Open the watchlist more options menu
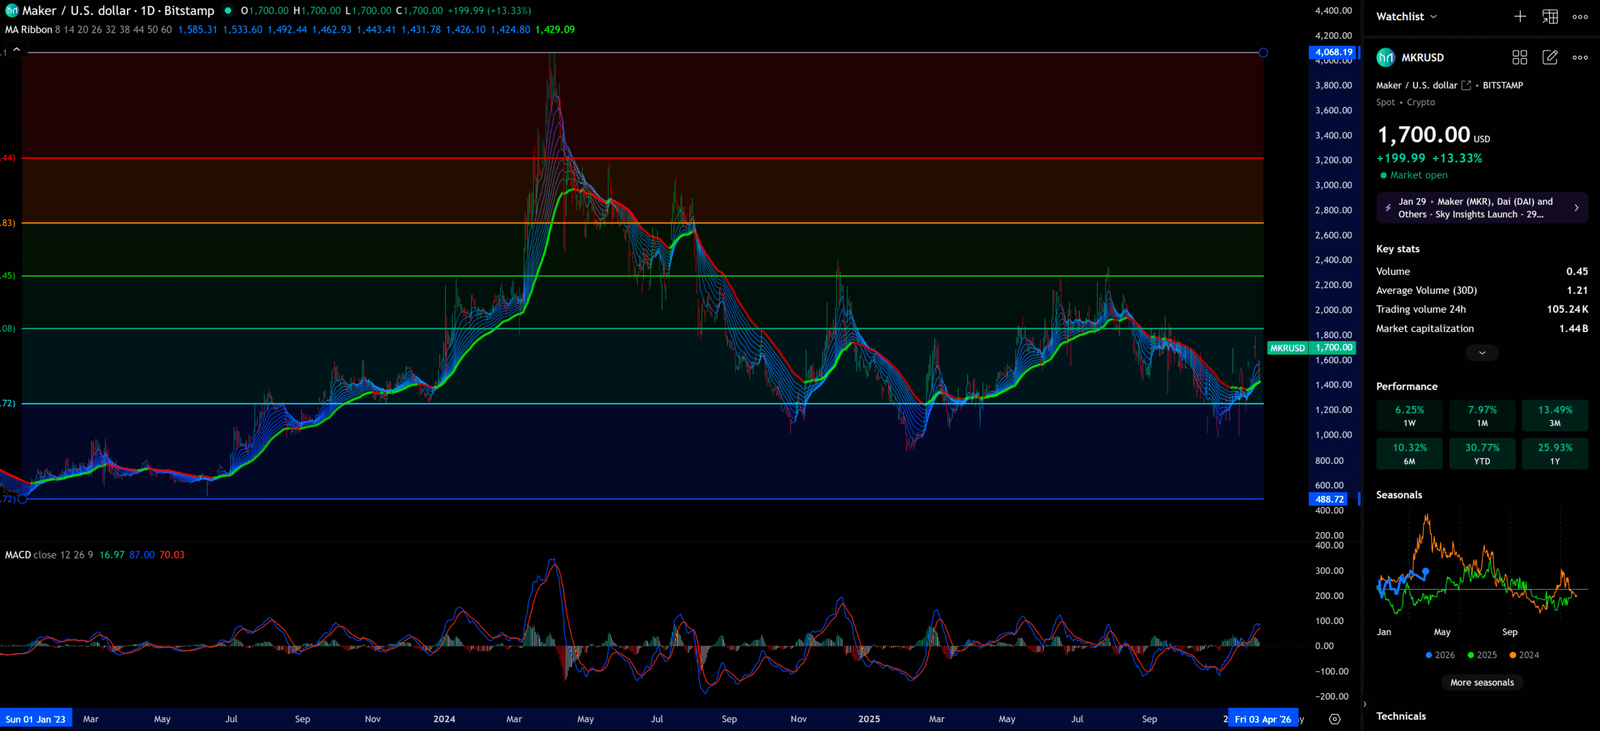Image resolution: width=1600 pixels, height=731 pixels. click(x=1580, y=16)
